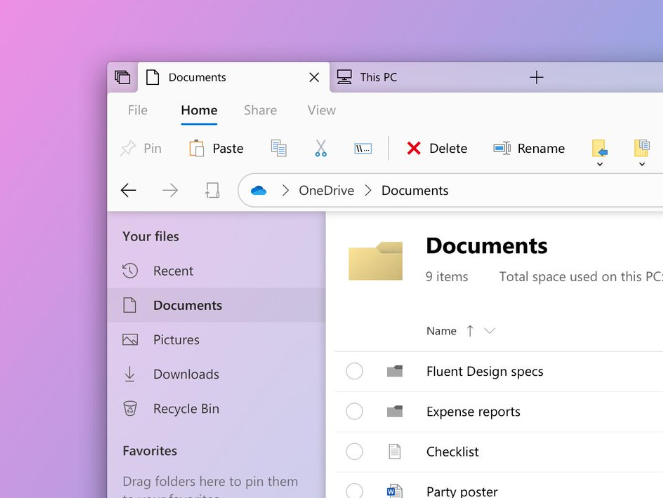Select the Party poster checkbox circle
This screenshot has width=663, height=498.
click(354, 491)
